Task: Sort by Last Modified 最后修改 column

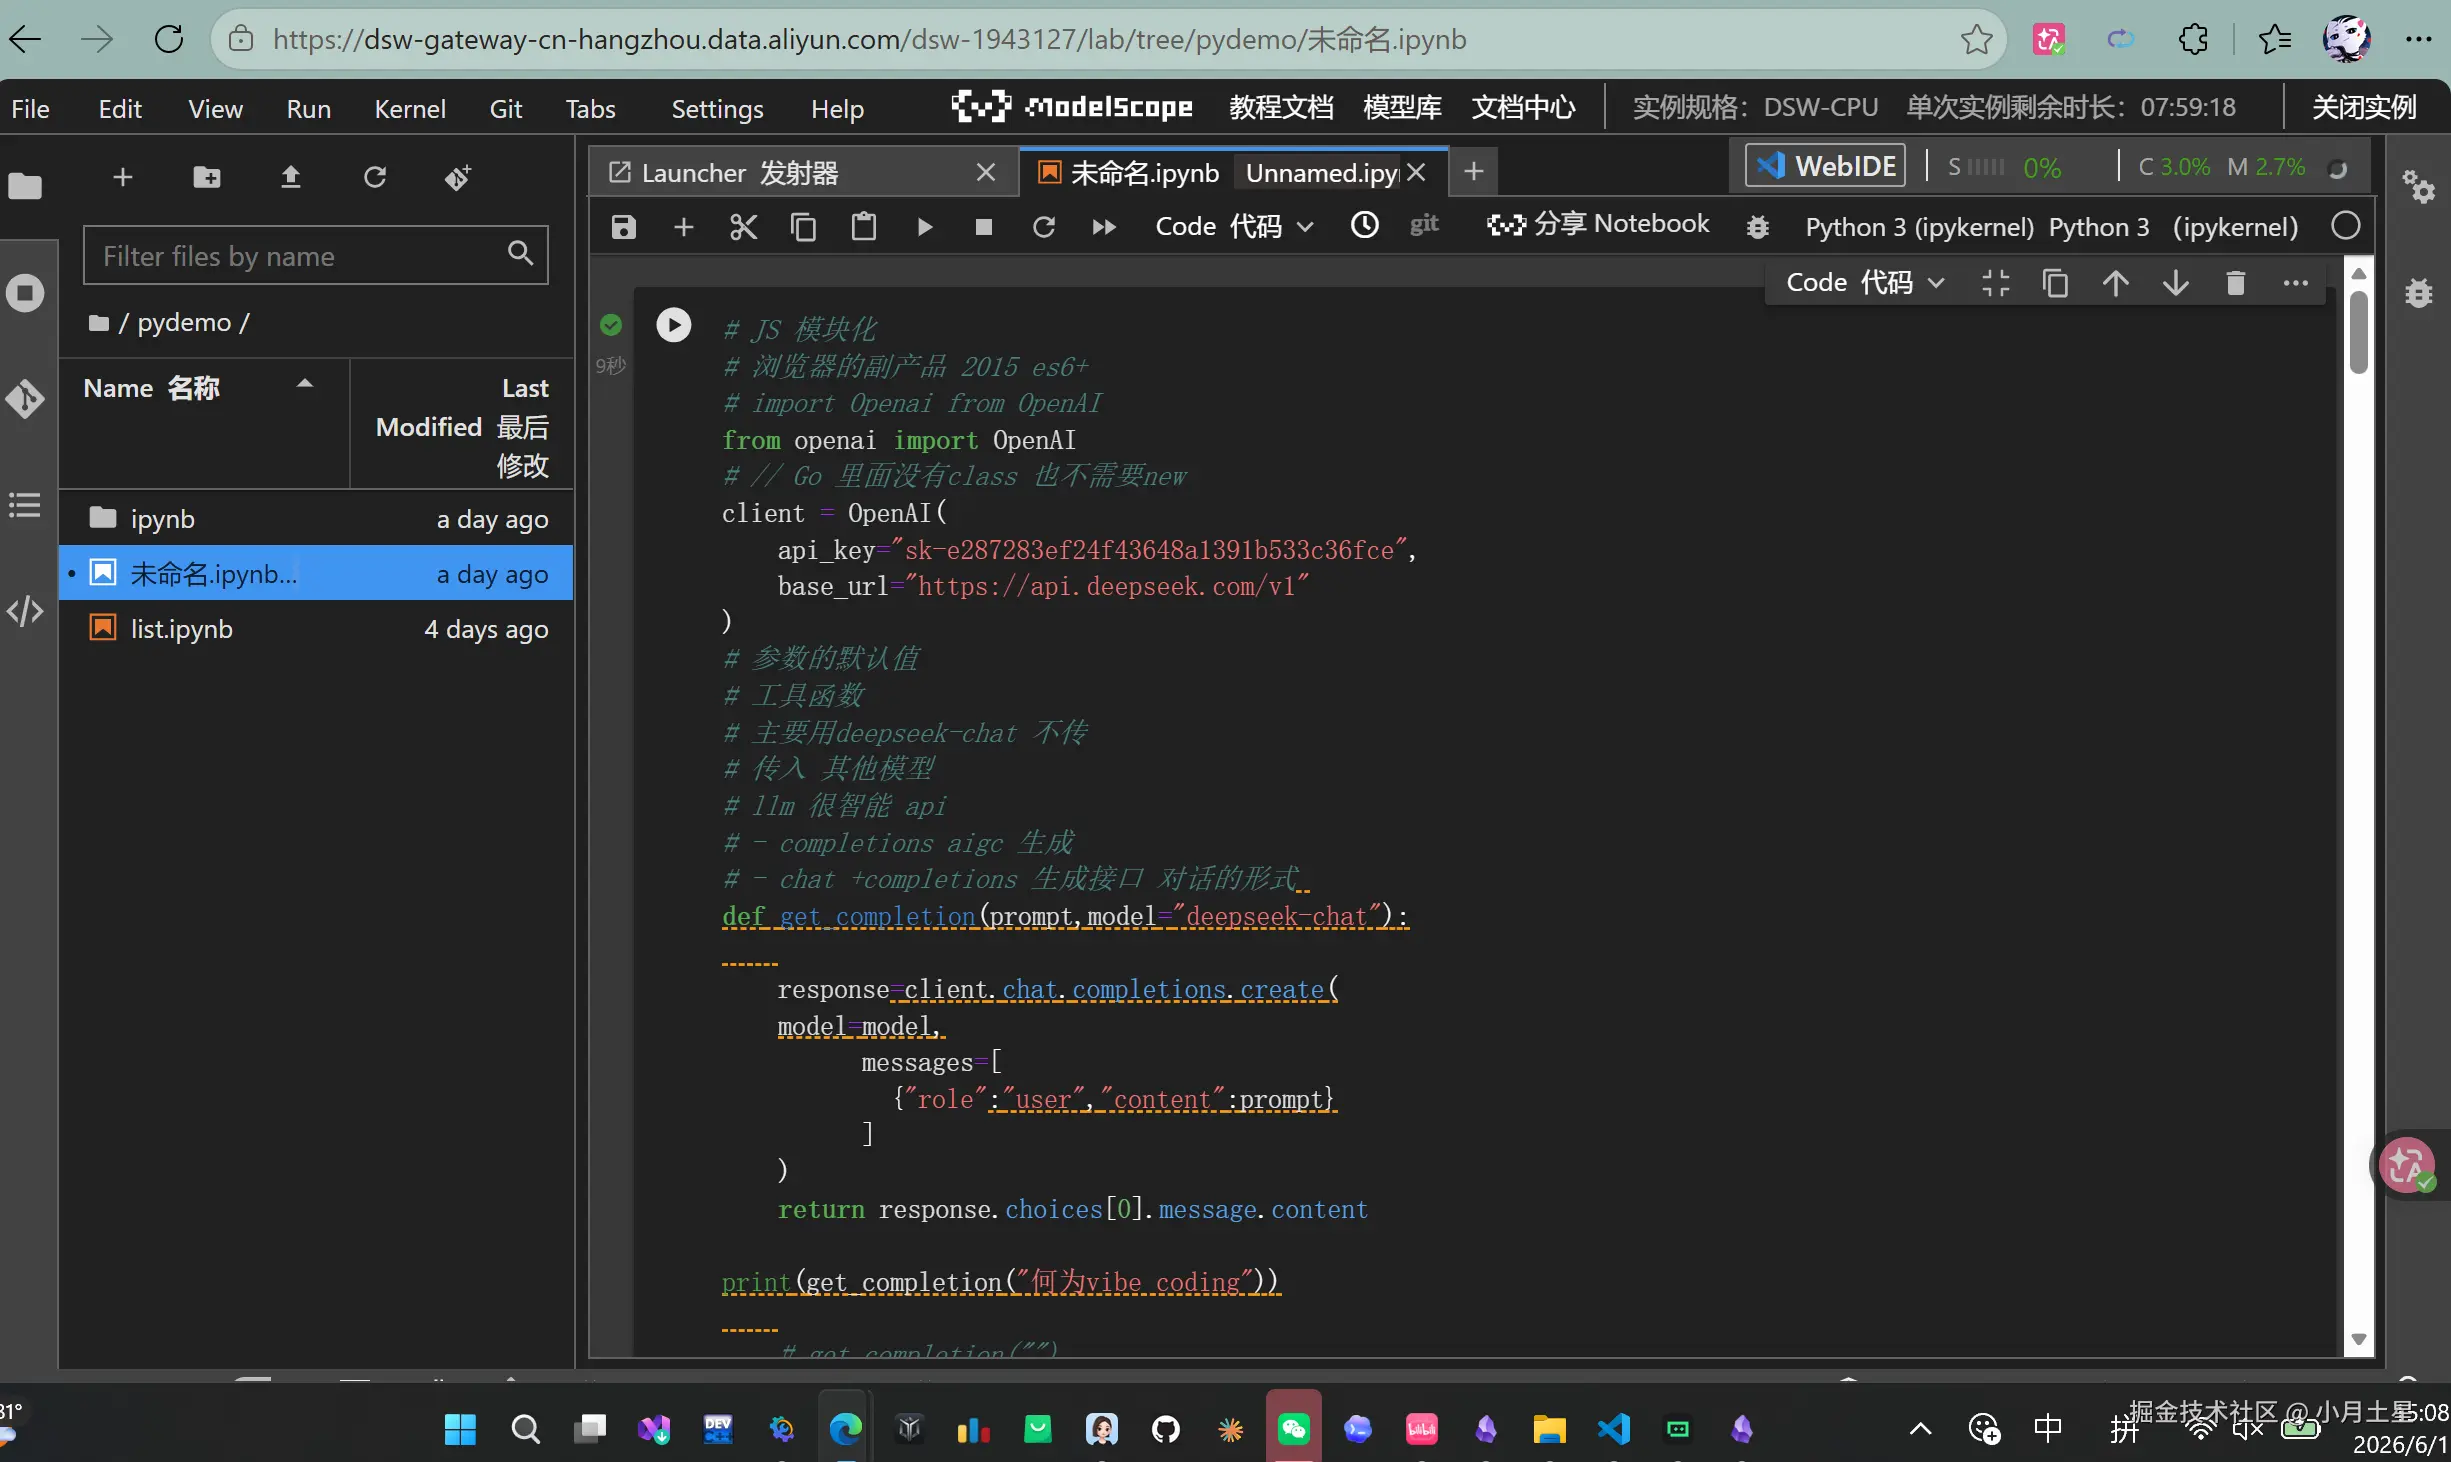Action: (462, 426)
